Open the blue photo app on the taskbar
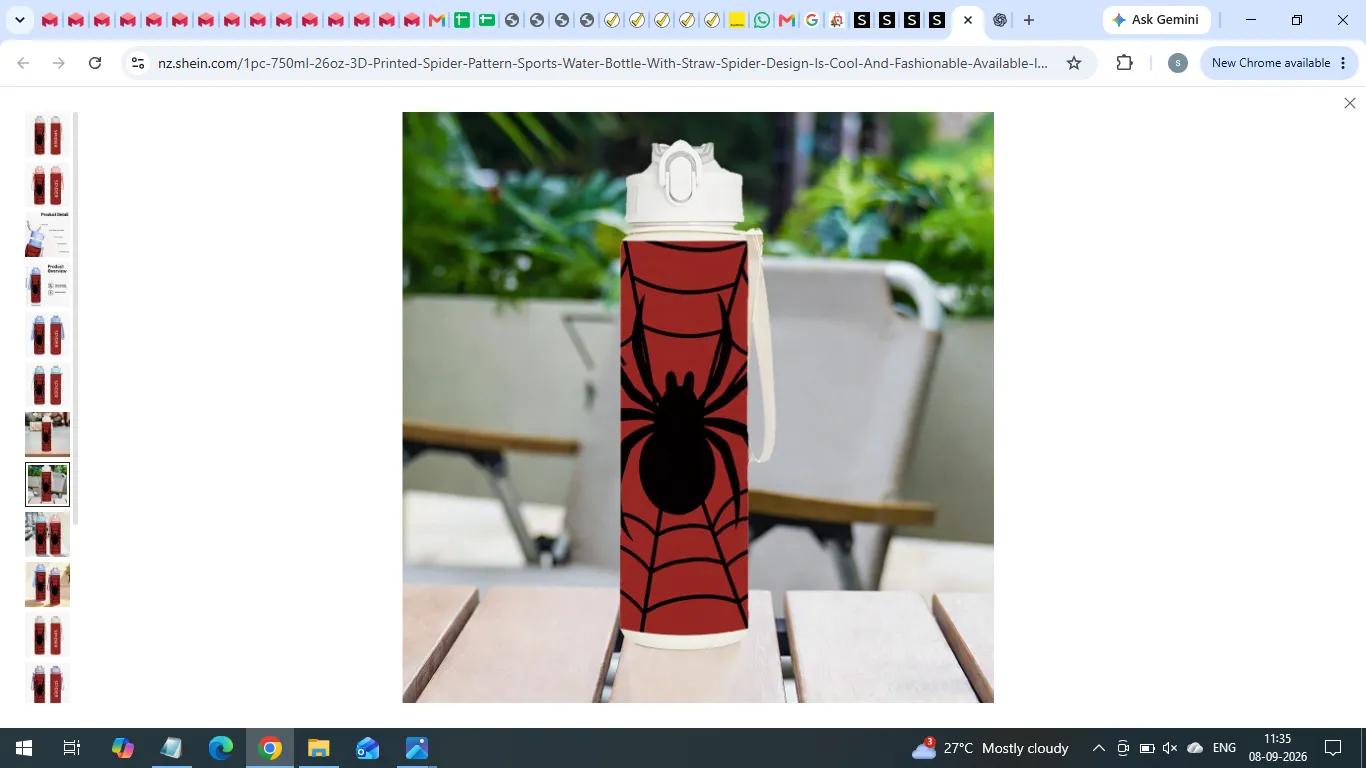This screenshot has width=1366, height=768. click(x=417, y=748)
